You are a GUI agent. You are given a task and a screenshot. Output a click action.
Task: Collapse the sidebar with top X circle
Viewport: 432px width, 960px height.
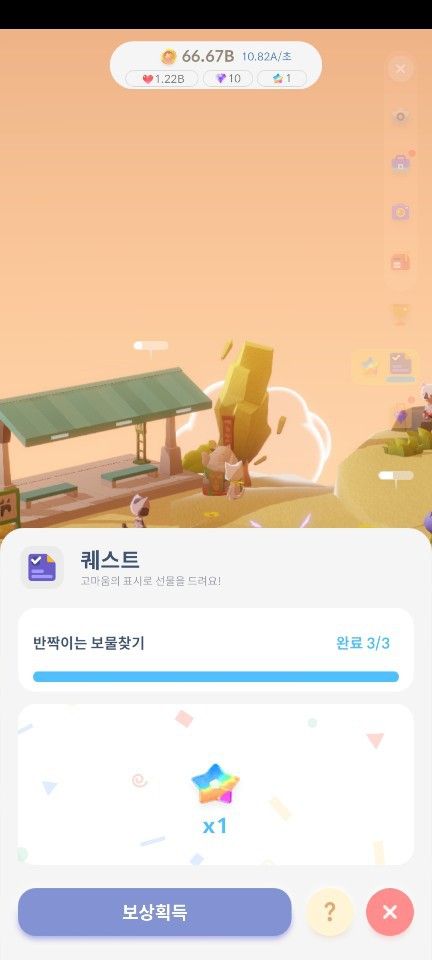(401, 69)
